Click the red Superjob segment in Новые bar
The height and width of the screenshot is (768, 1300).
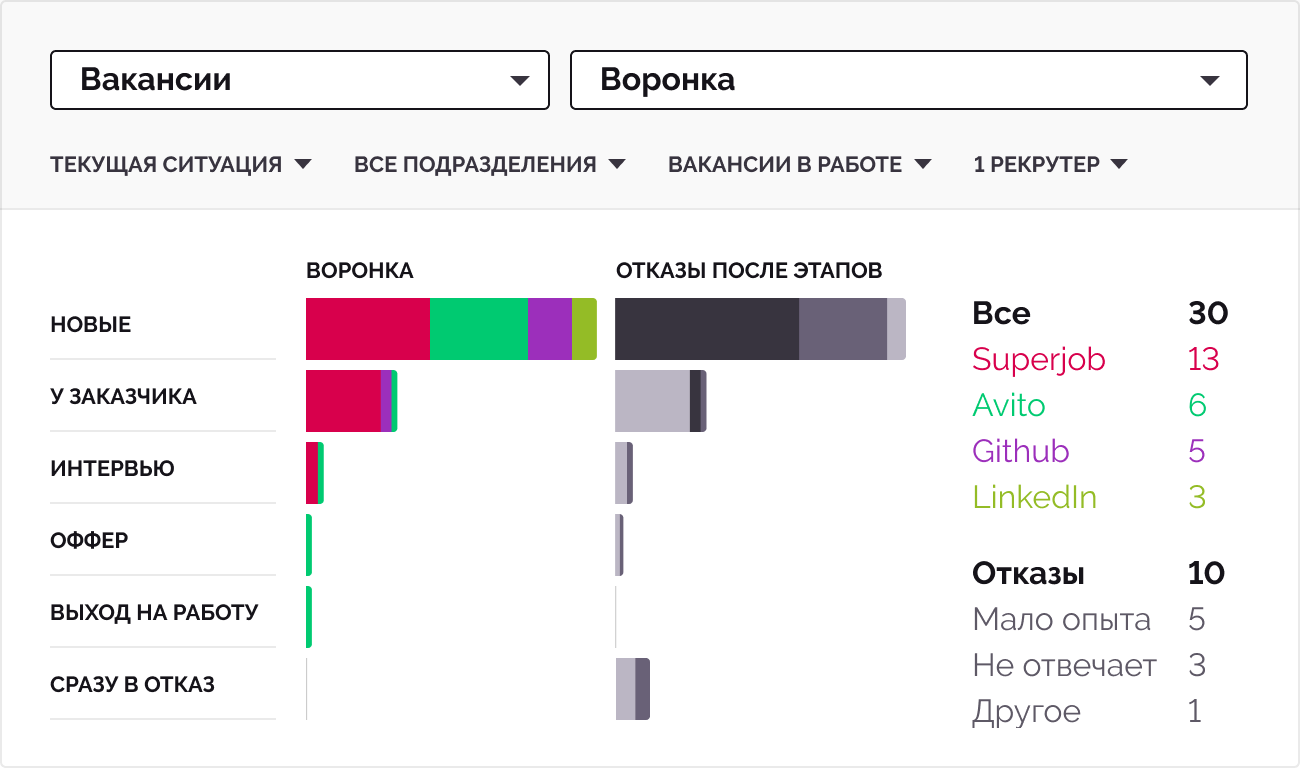(367, 329)
